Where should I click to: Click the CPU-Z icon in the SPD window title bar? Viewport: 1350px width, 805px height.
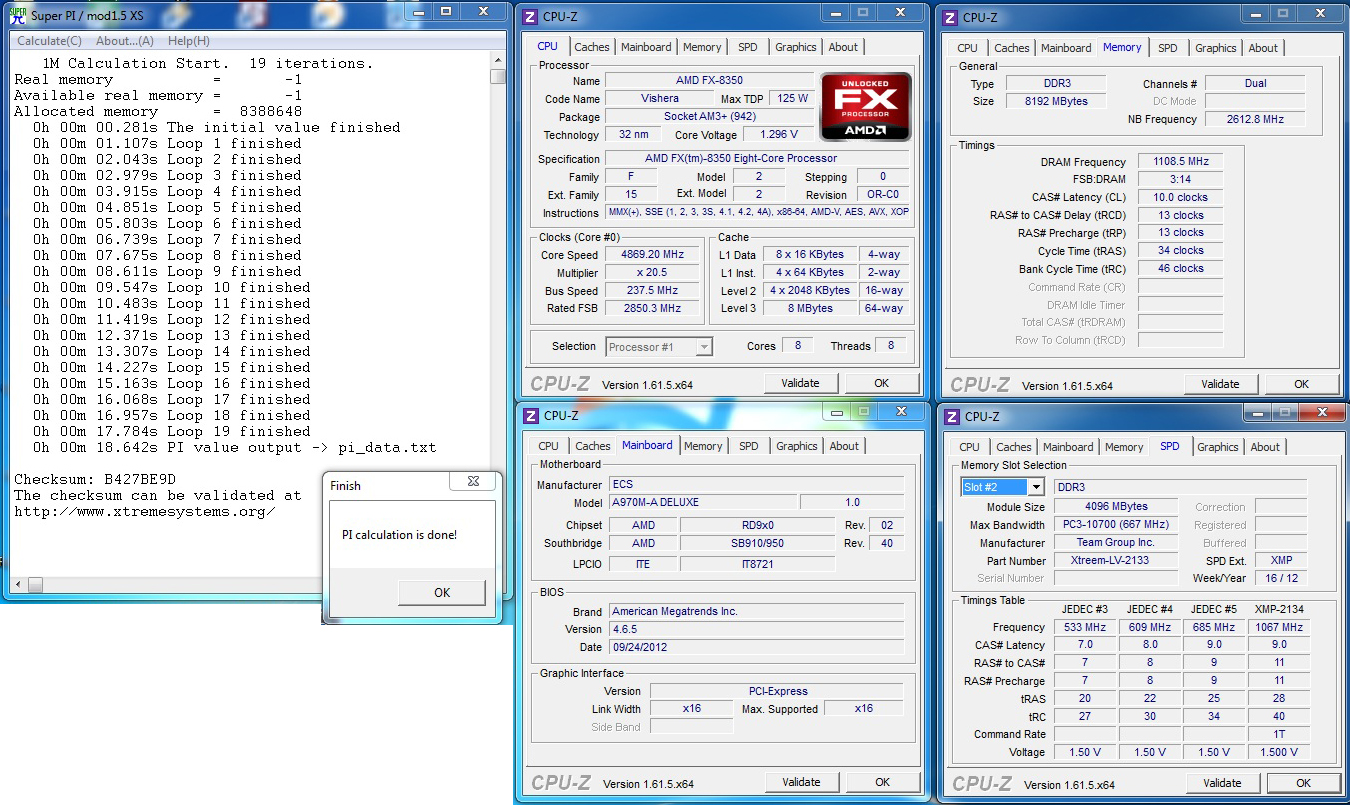[x=953, y=417]
